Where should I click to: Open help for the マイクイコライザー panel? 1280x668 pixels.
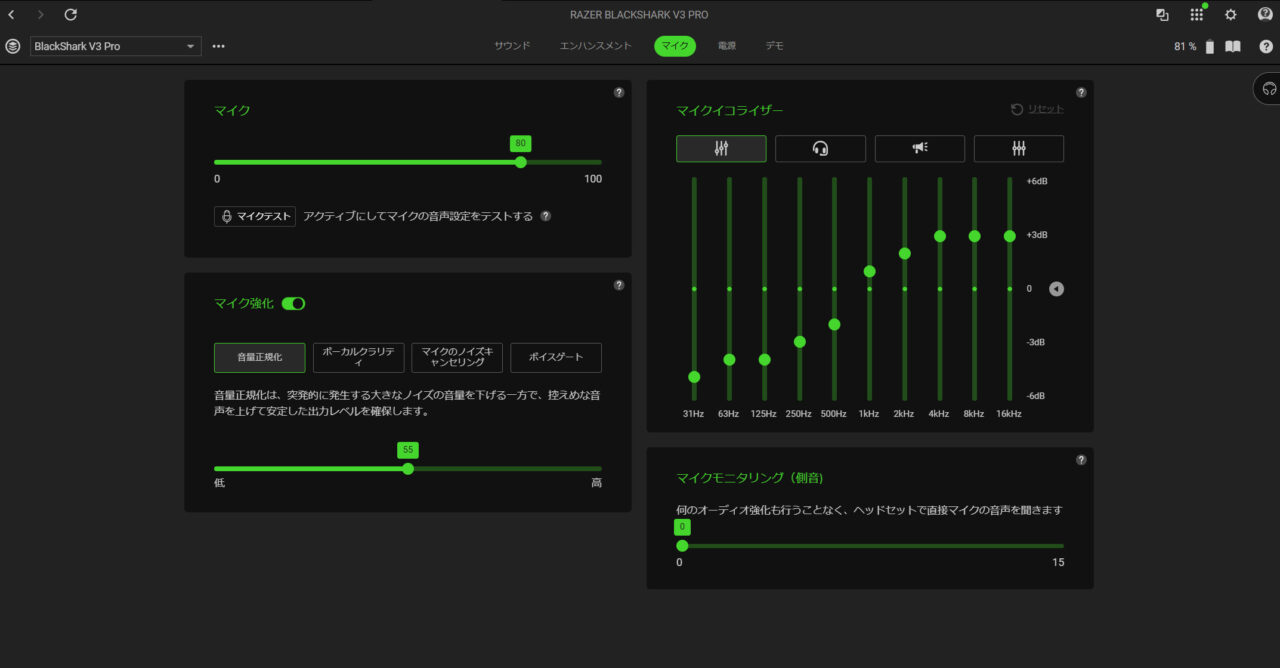click(1081, 92)
